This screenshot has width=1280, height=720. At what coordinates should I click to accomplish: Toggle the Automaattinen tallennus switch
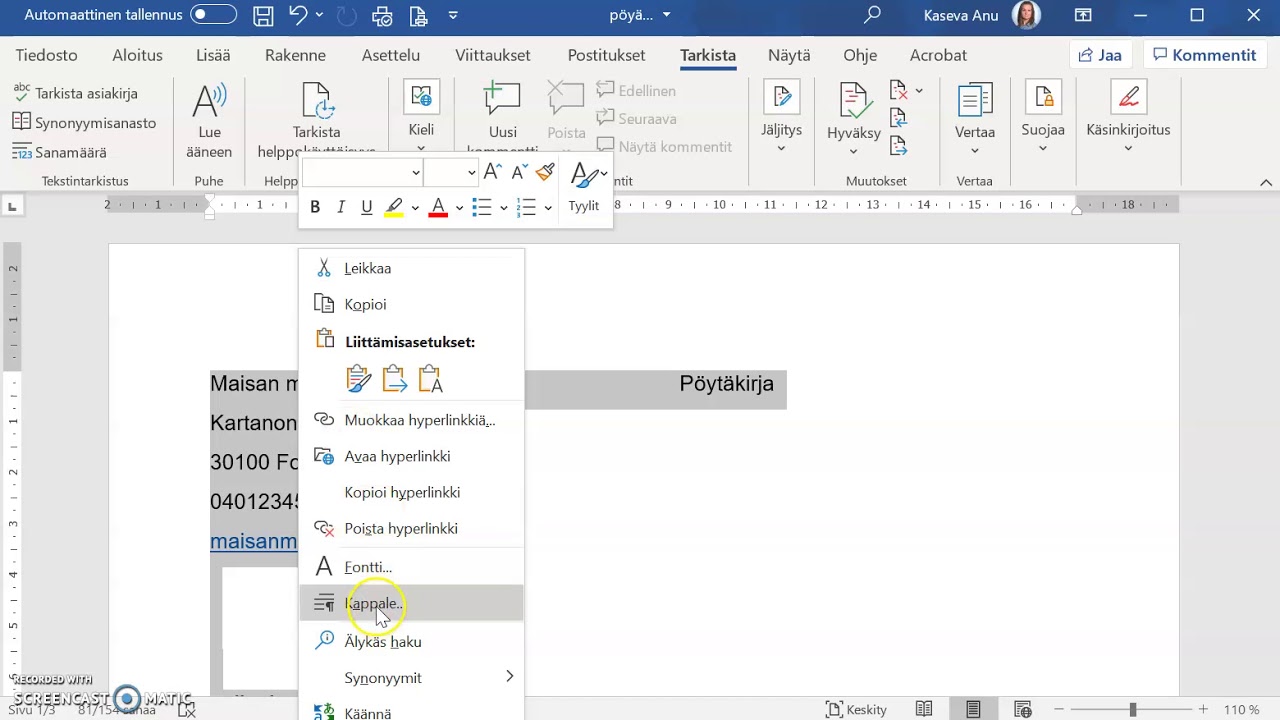(x=213, y=15)
